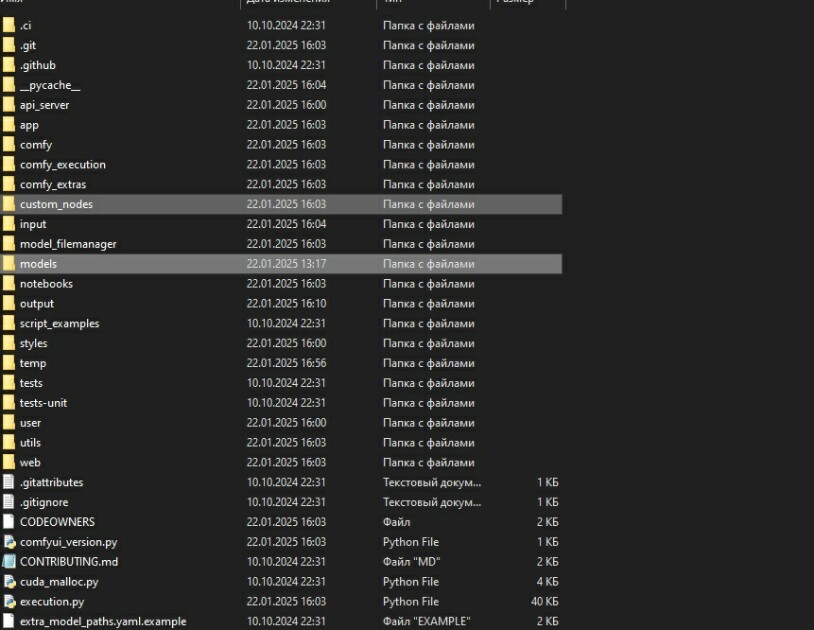Click the script_examples folder icon
The height and width of the screenshot is (630, 814).
[x=8, y=323]
